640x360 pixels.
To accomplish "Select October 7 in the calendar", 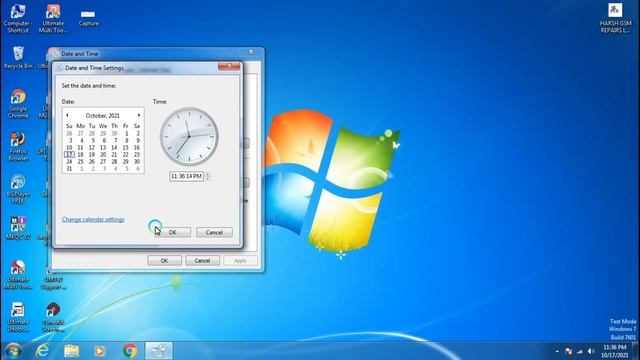I will 115,140.
